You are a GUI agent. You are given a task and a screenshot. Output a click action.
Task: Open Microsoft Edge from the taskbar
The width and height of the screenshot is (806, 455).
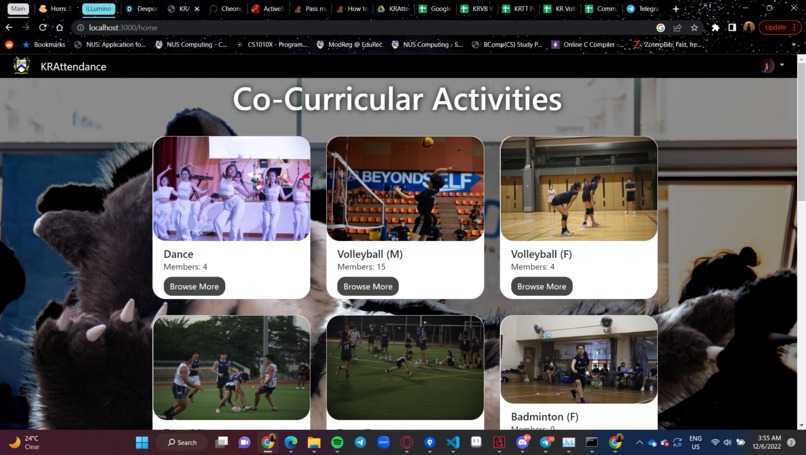[x=290, y=442]
